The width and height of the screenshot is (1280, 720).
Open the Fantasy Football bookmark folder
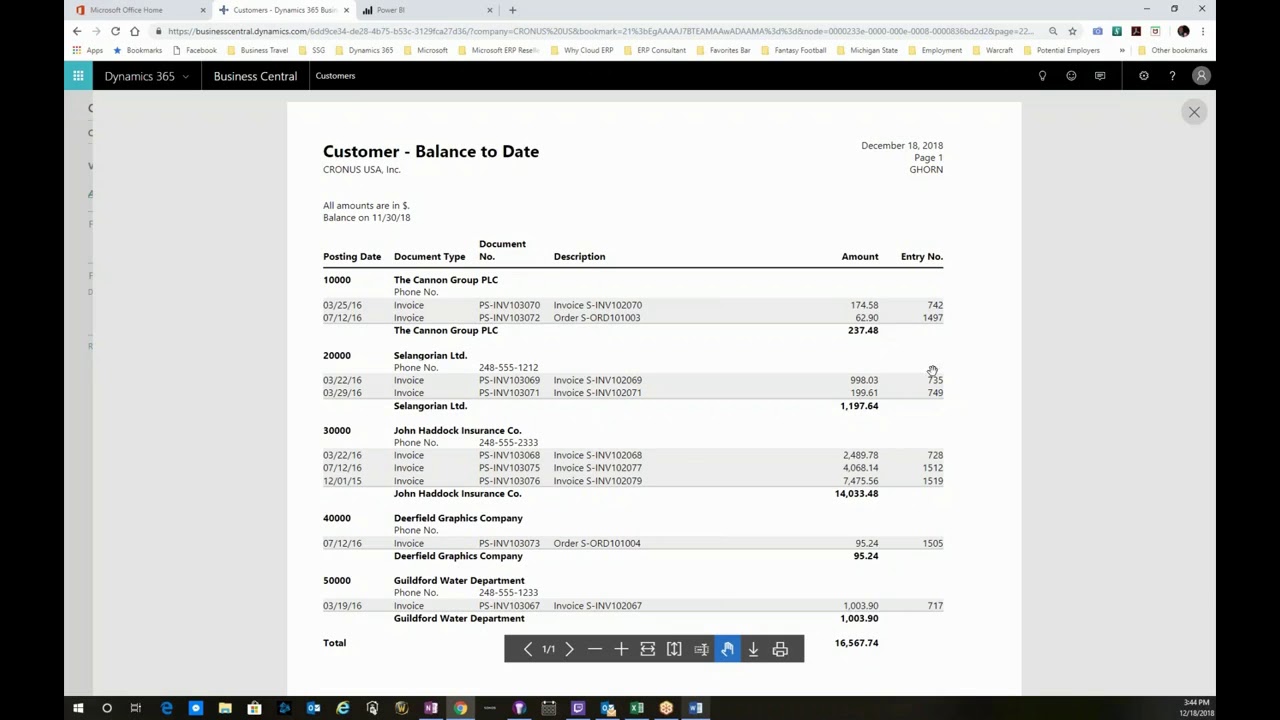pyautogui.click(x=794, y=50)
